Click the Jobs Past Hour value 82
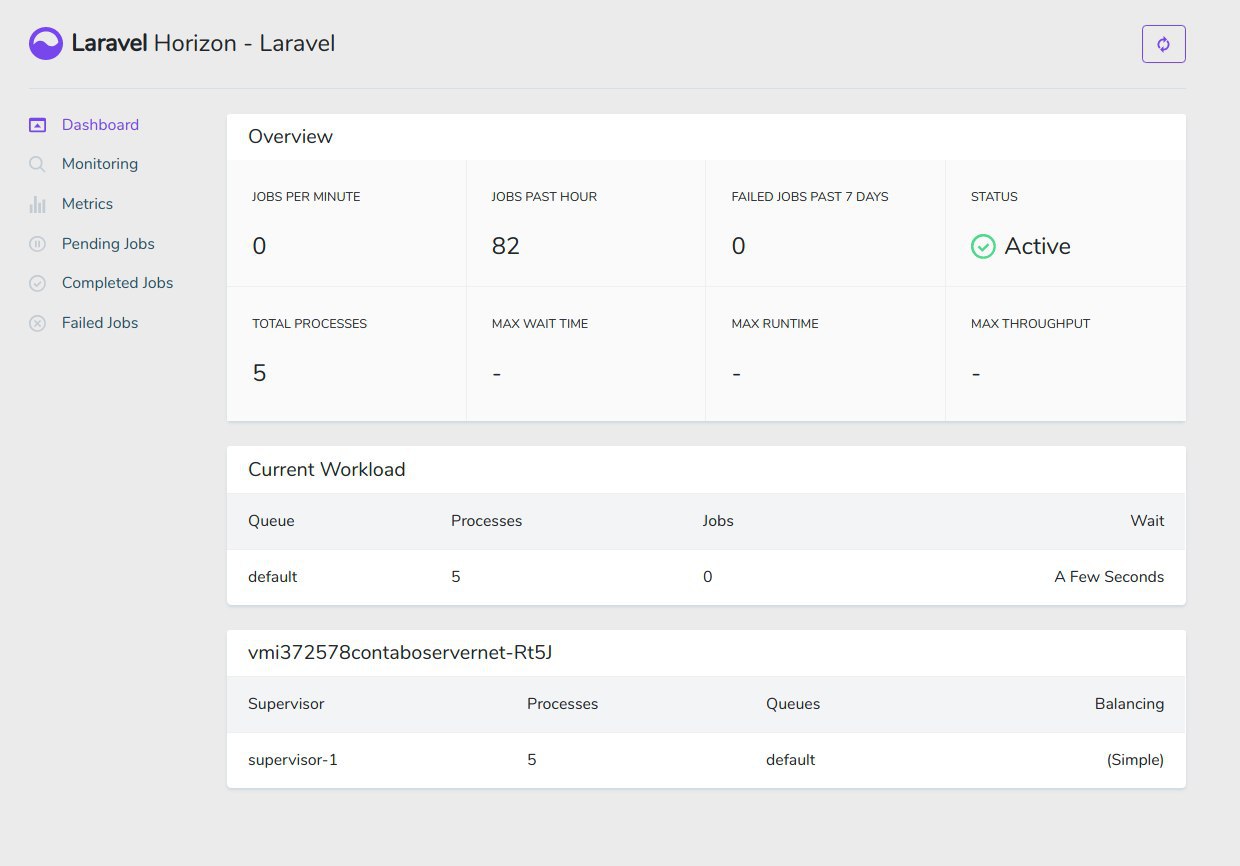 pyautogui.click(x=506, y=246)
